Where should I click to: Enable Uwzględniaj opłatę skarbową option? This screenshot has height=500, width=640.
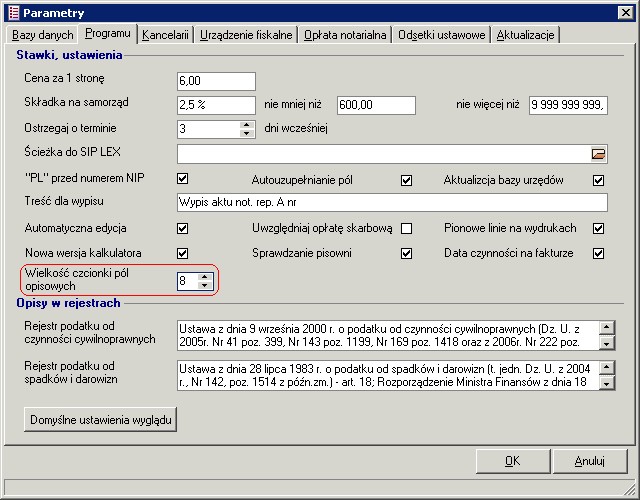coord(406,228)
